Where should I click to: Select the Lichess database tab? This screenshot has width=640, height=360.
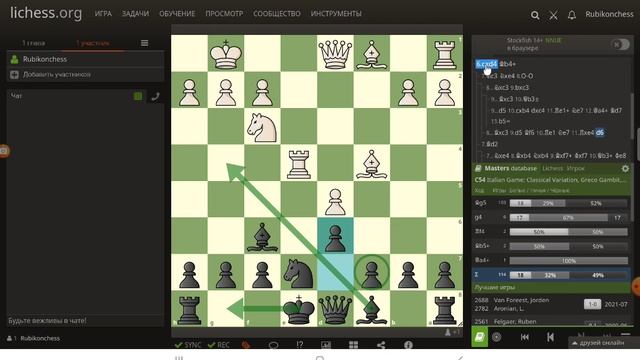553,168
